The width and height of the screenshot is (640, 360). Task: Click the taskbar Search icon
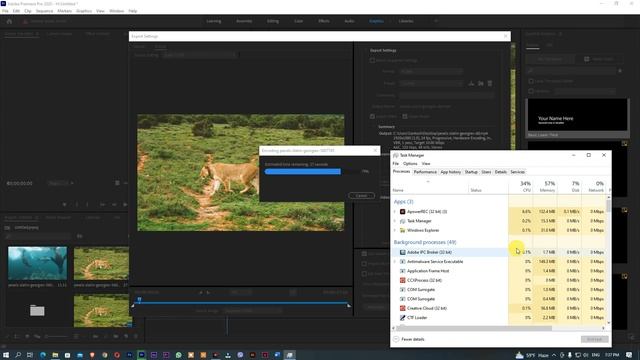tap(18, 355)
